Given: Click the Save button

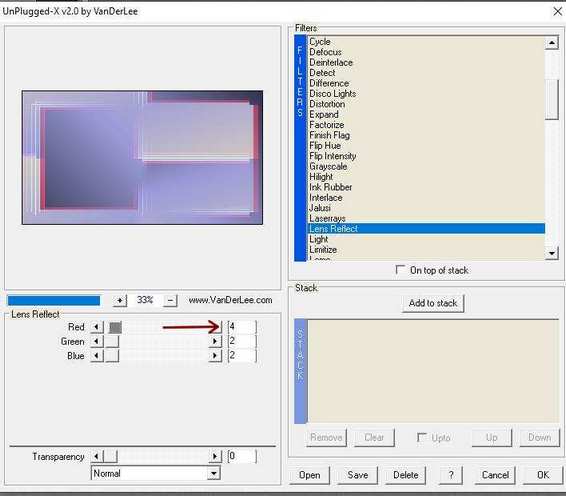Looking at the screenshot, I should click(x=357, y=475).
